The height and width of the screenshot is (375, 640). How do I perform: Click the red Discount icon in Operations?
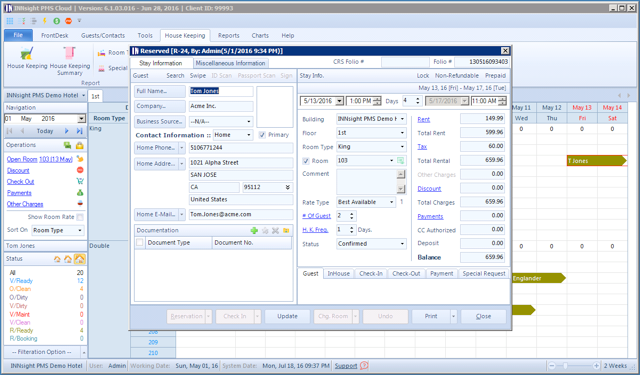pos(80,170)
